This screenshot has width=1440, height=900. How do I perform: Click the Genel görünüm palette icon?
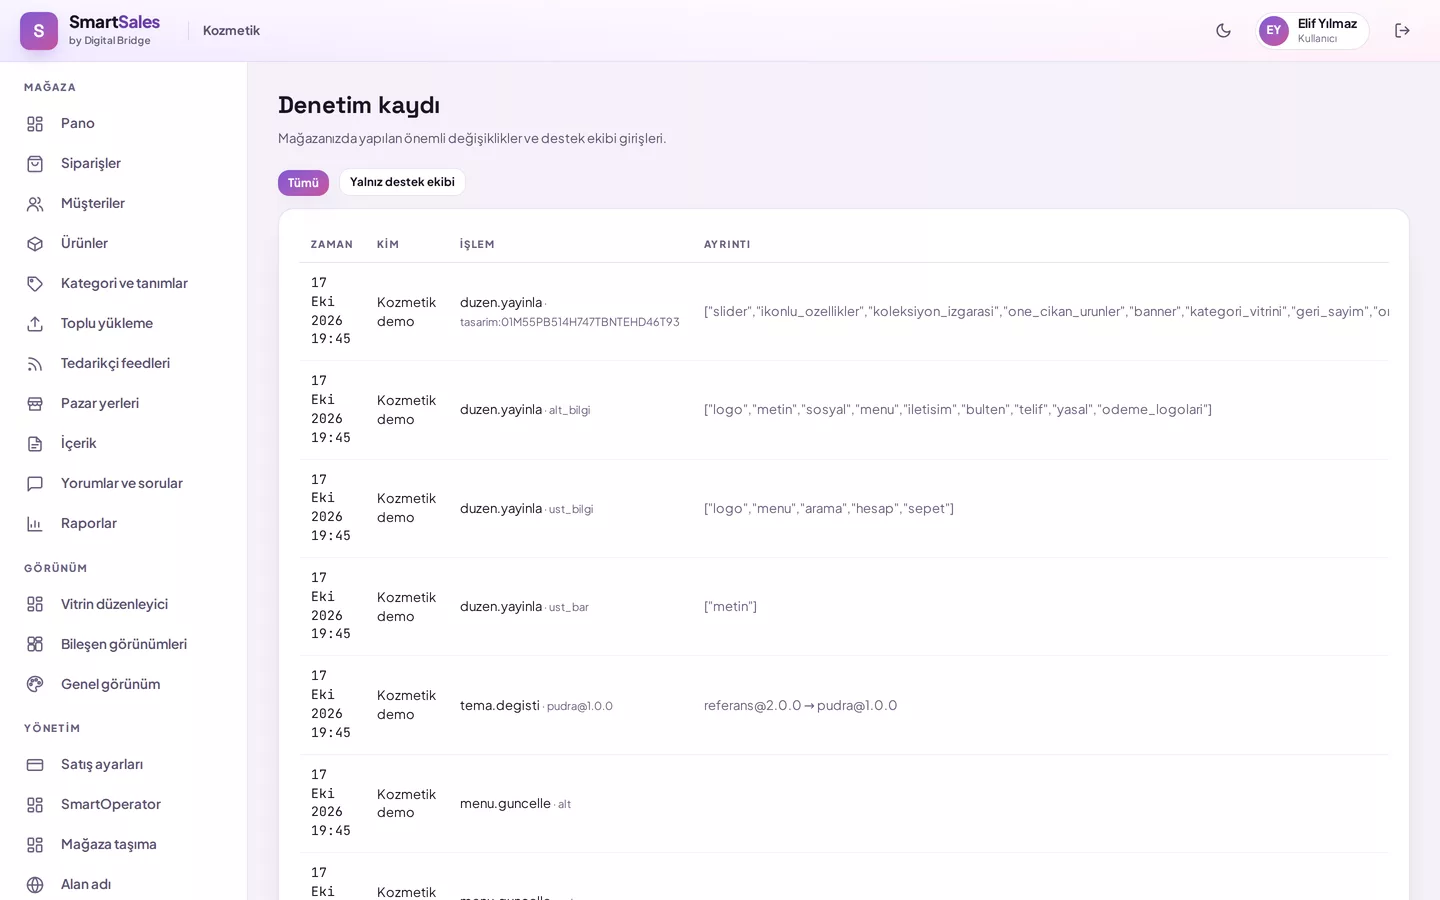(35, 685)
